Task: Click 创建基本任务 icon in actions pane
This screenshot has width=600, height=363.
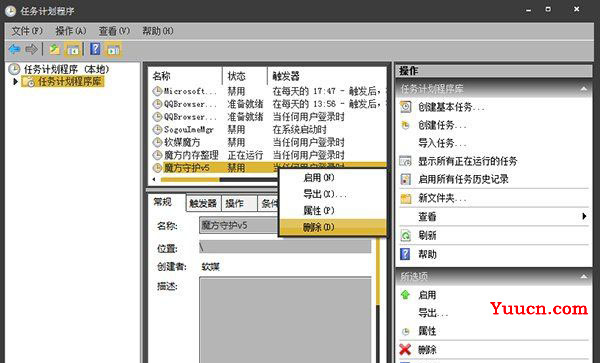Action: click(x=406, y=107)
